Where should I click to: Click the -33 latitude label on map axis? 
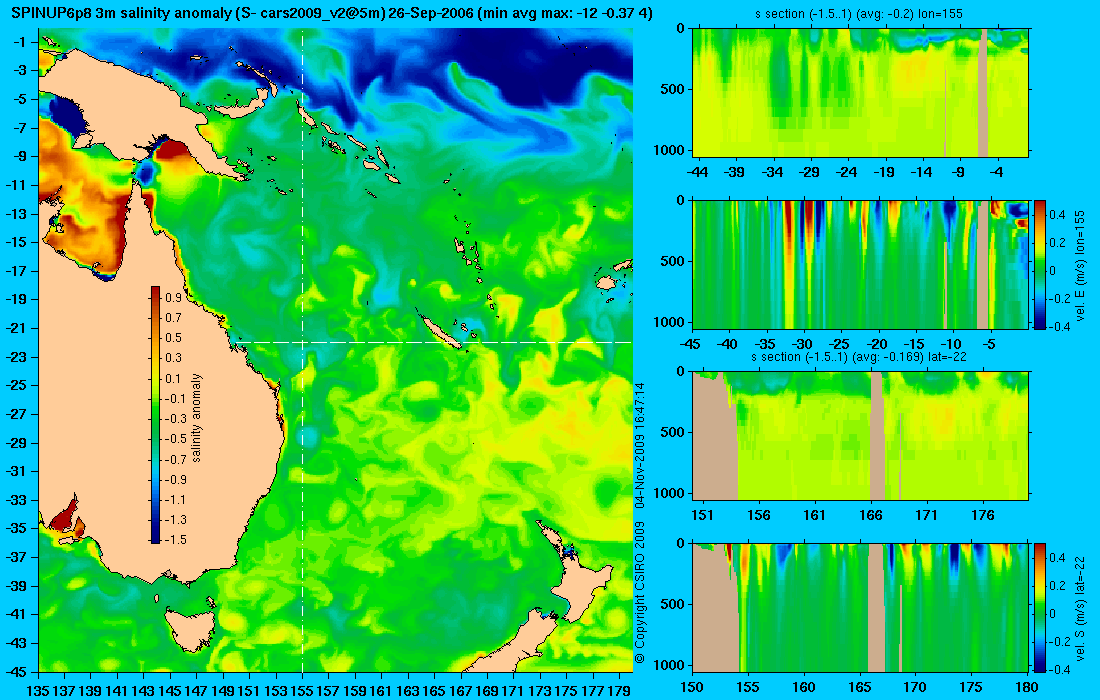tap(17, 499)
